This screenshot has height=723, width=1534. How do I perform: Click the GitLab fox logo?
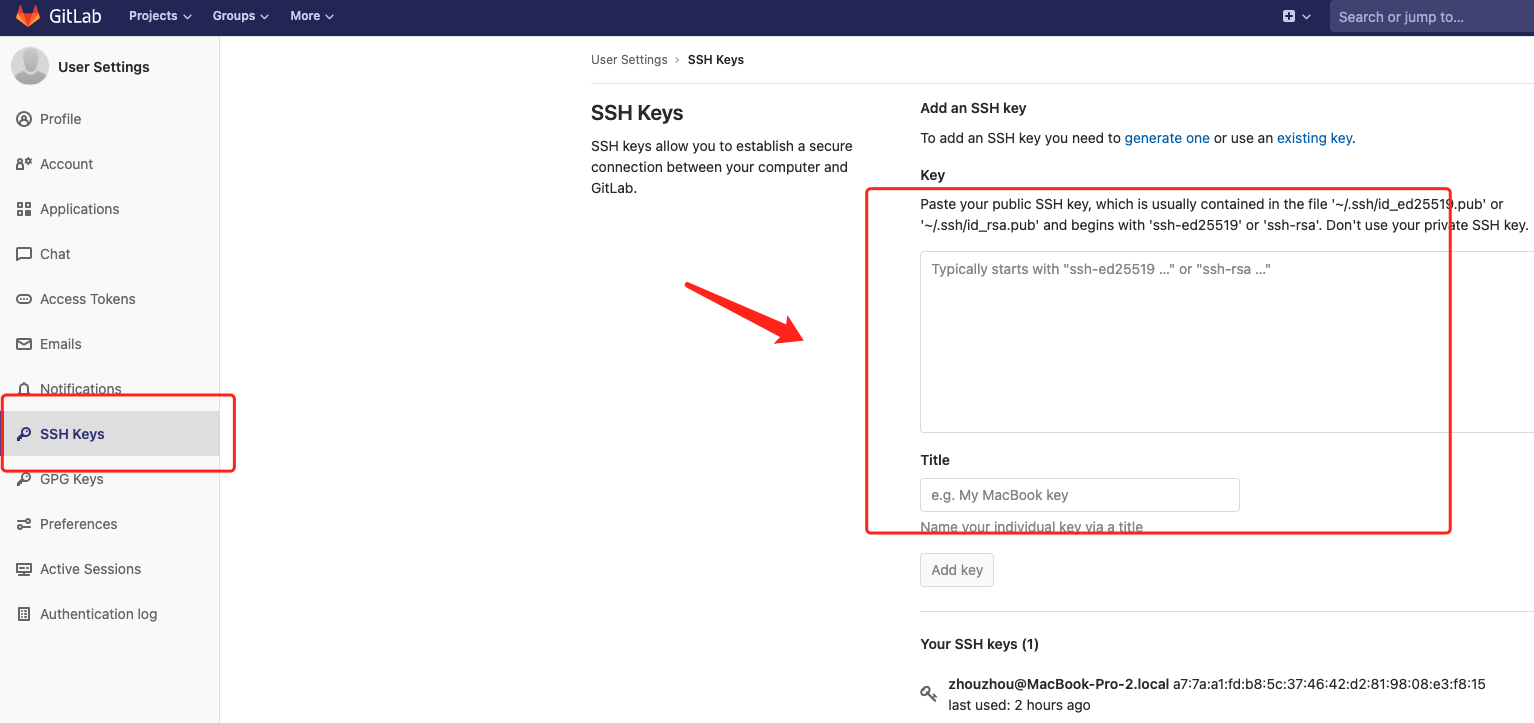(x=27, y=15)
